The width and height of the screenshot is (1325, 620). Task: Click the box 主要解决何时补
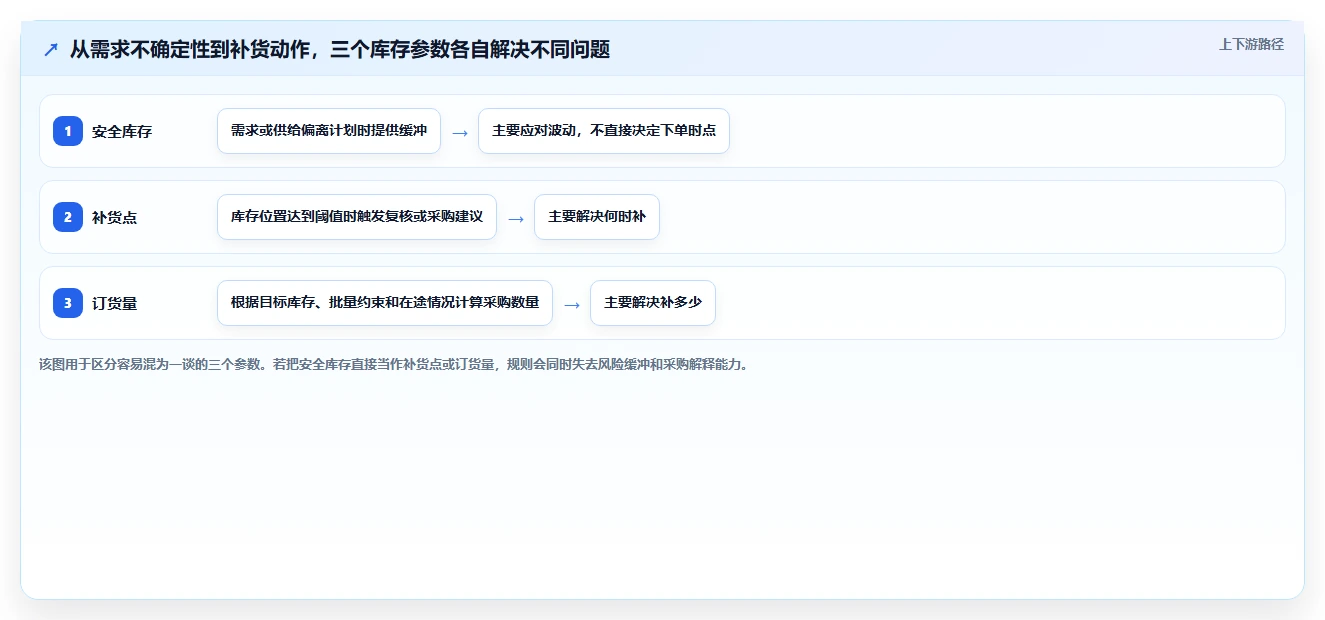click(x=597, y=217)
